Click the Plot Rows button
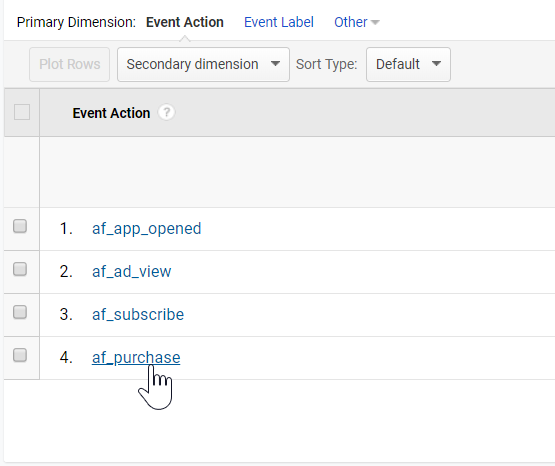 point(69,64)
